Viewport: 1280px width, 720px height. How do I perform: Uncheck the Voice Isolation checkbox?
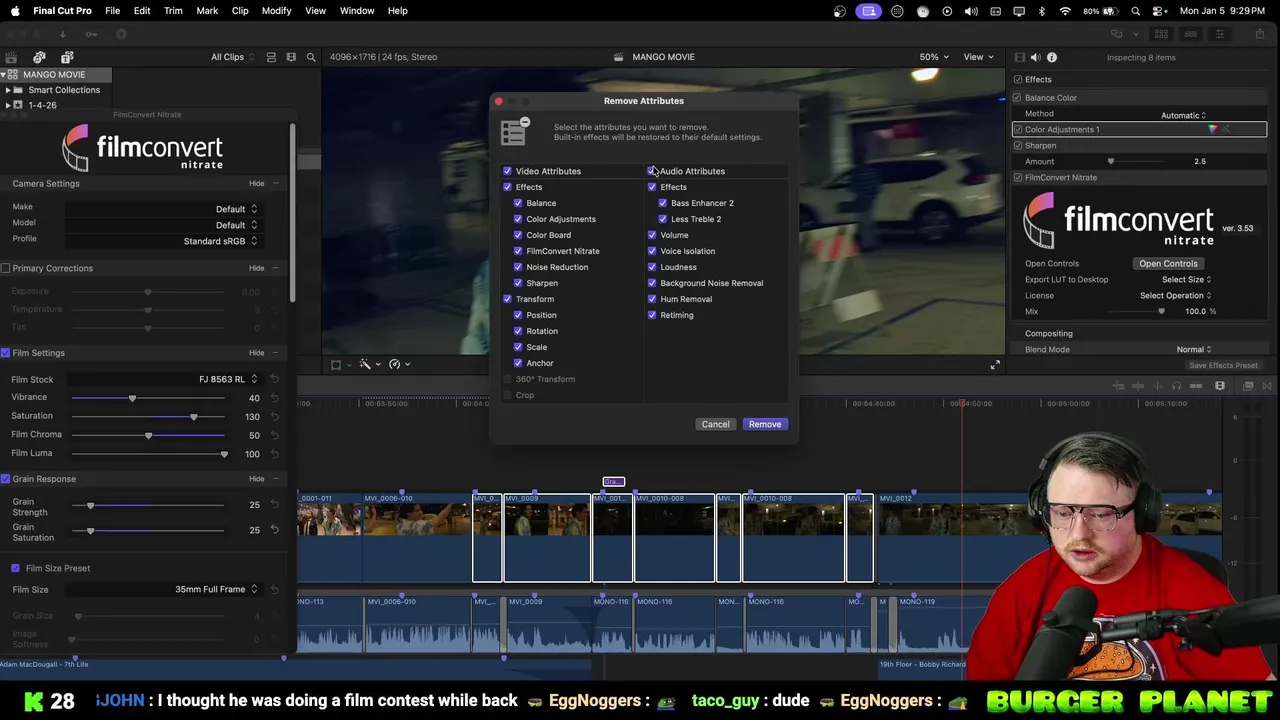click(652, 251)
